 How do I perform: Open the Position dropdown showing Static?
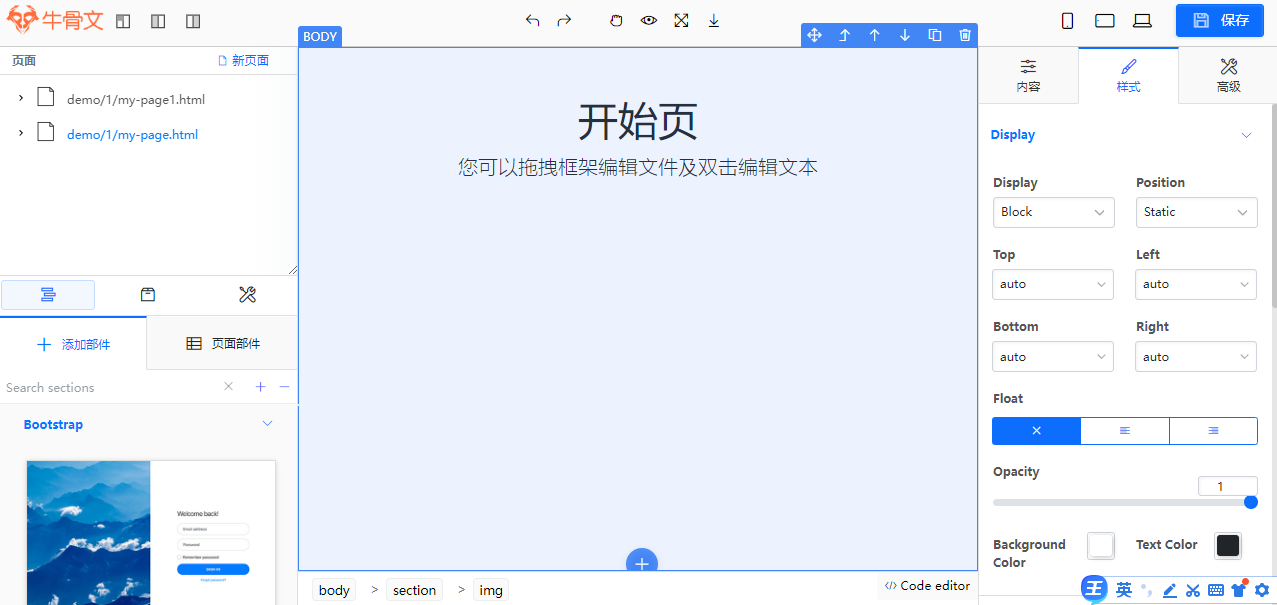point(1197,212)
